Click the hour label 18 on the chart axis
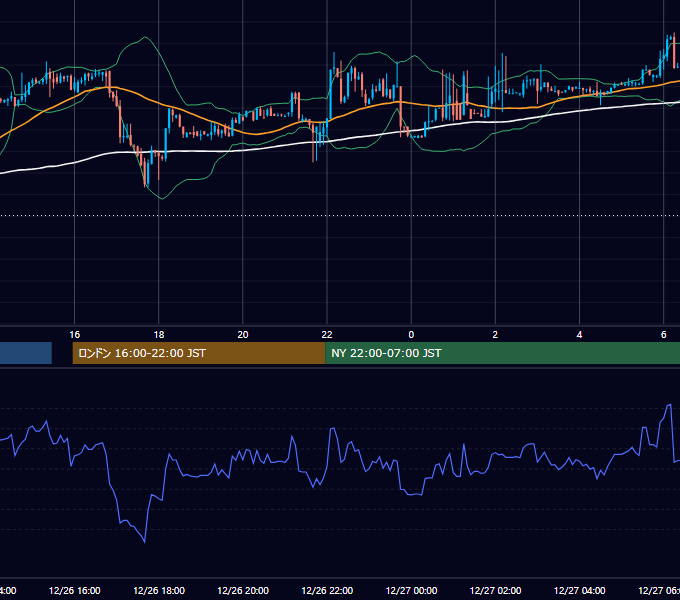The width and height of the screenshot is (680, 600). click(x=159, y=335)
